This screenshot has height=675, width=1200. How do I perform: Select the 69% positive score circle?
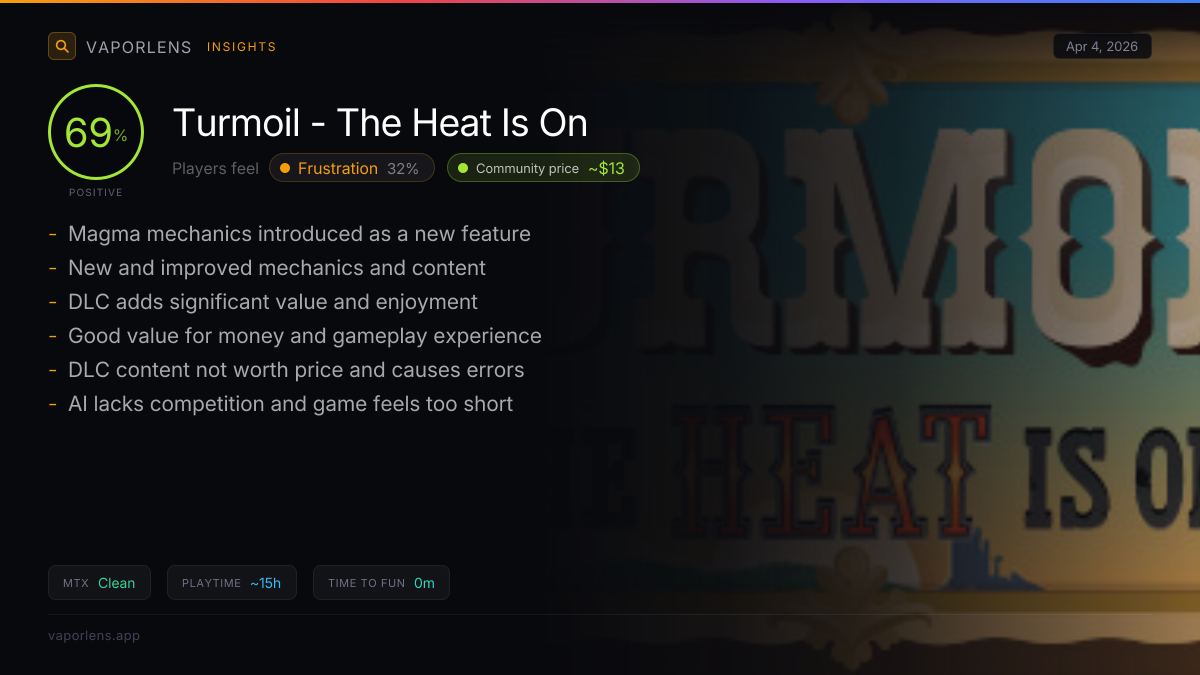pyautogui.click(x=96, y=132)
